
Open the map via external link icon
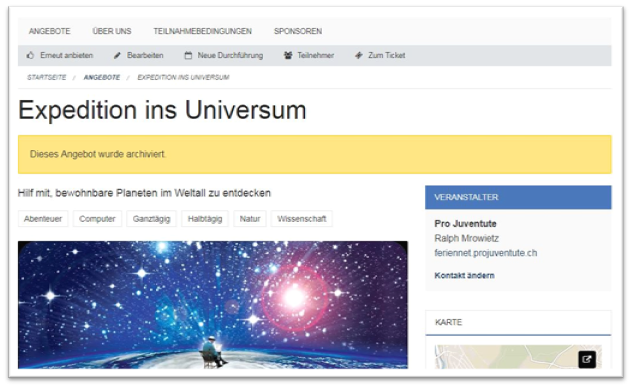587,359
